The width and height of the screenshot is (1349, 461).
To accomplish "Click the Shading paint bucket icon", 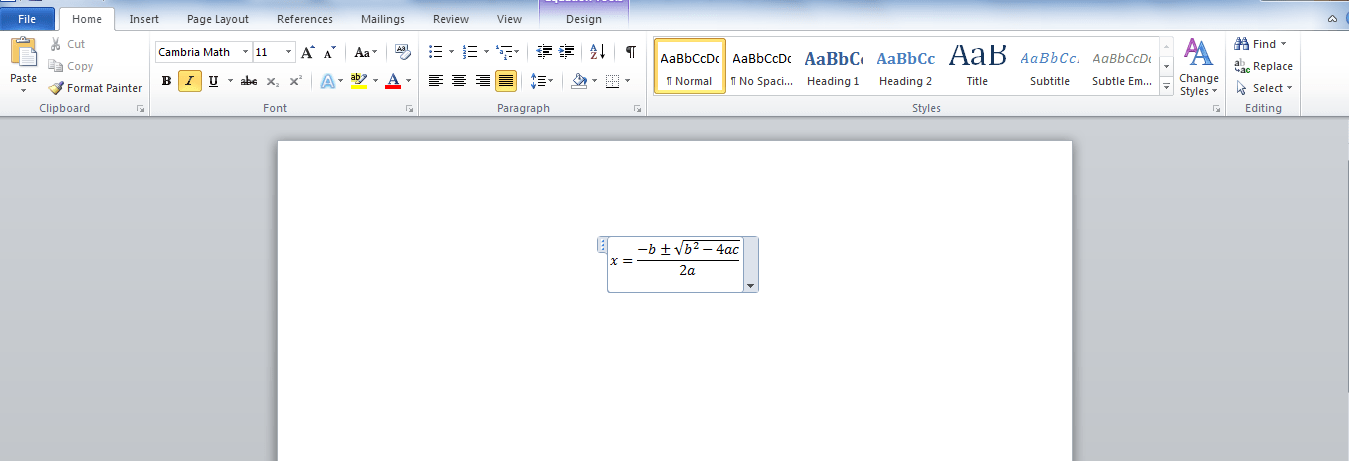I will pyautogui.click(x=578, y=81).
